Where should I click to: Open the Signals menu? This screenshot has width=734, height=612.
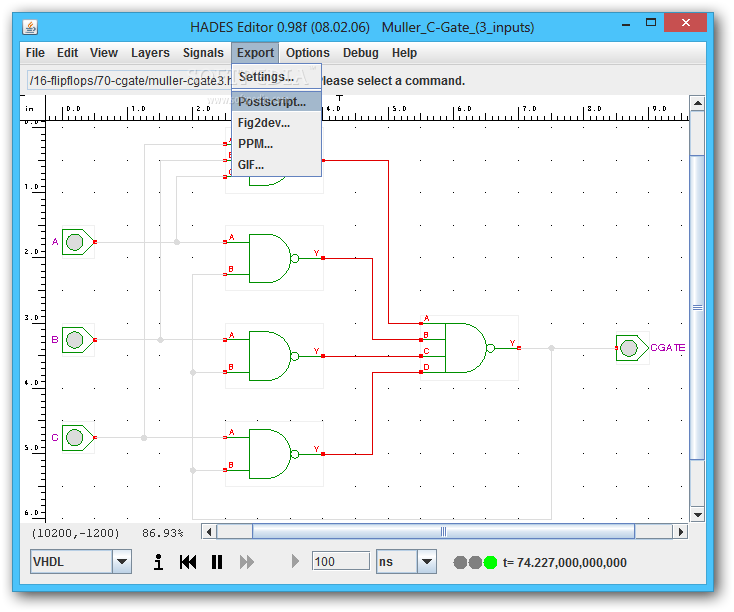(203, 53)
